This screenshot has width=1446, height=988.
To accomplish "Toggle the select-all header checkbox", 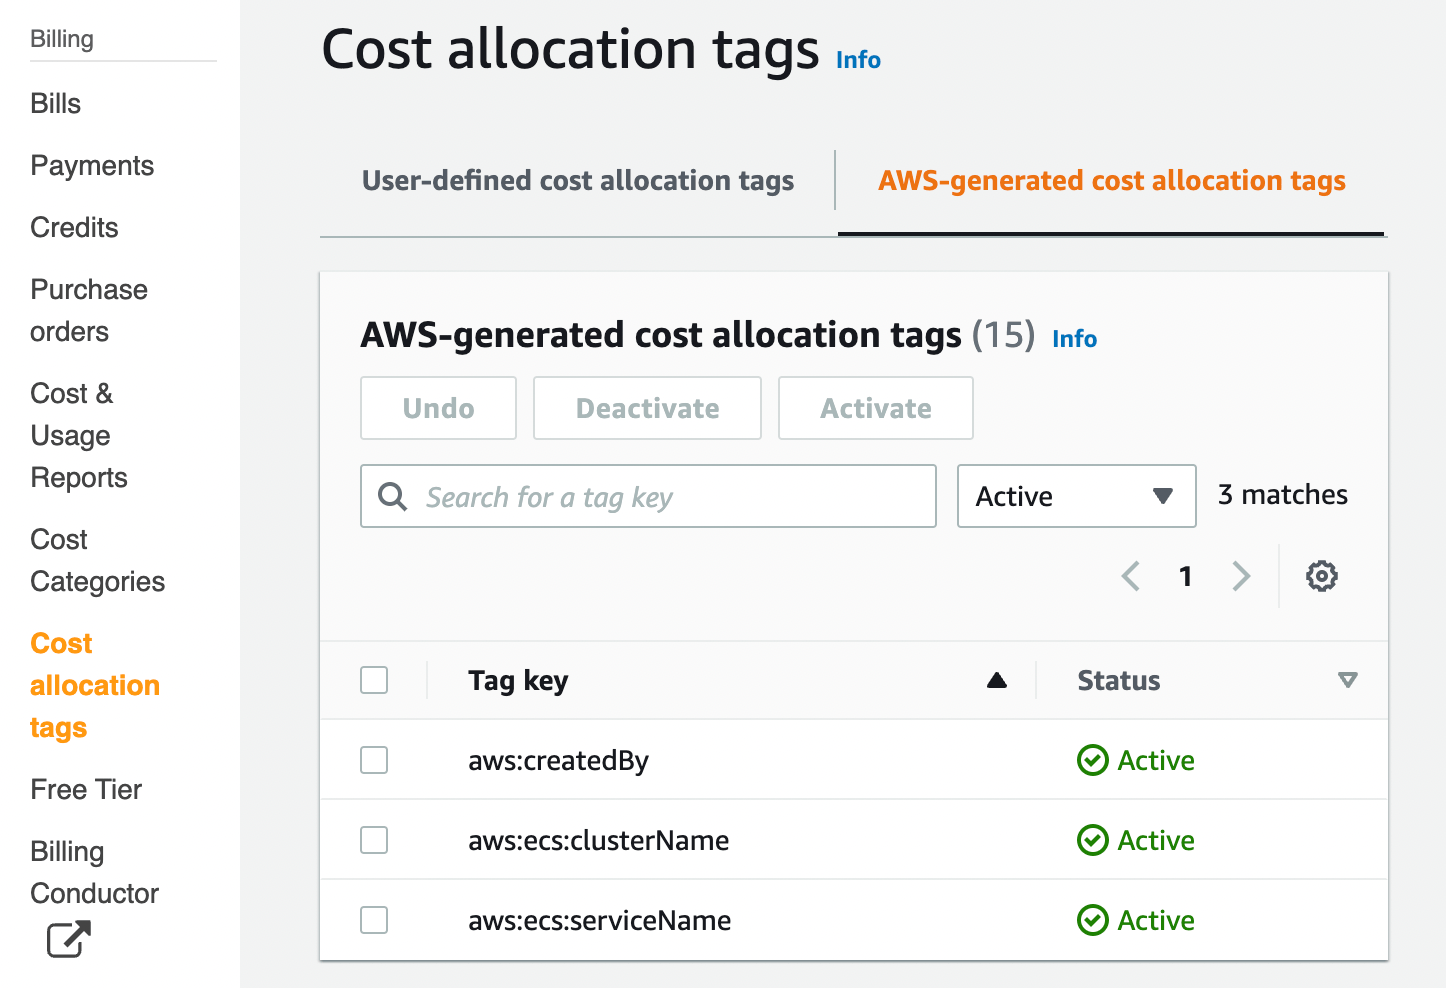I will [x=374, y=680].
